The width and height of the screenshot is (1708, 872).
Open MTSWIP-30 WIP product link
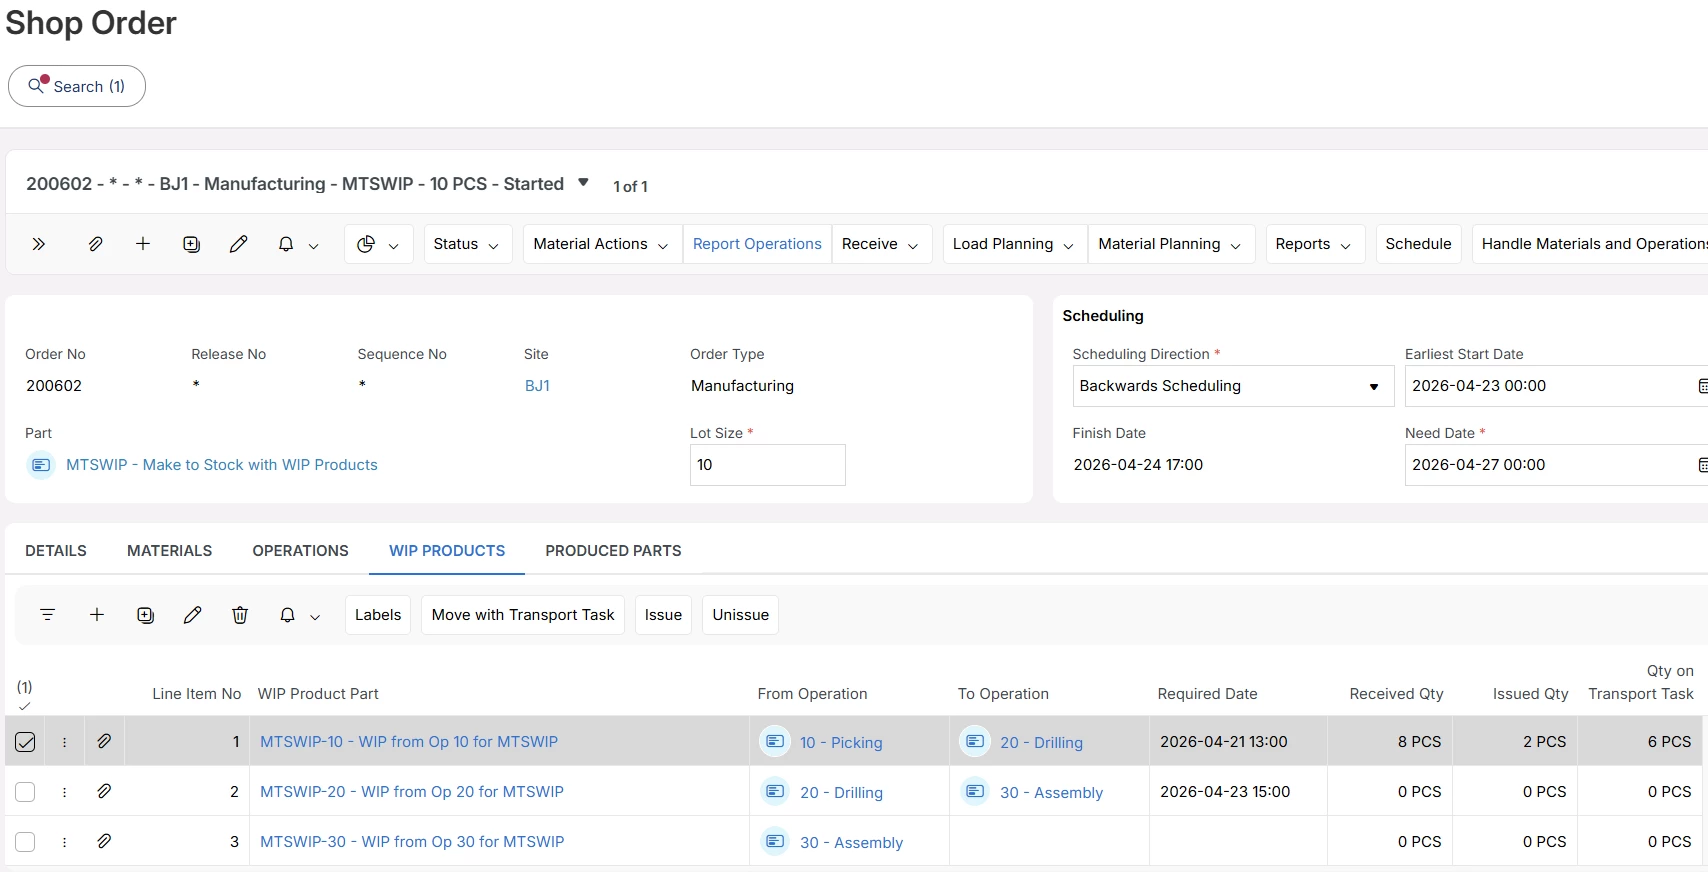click(x=412, y=842)
